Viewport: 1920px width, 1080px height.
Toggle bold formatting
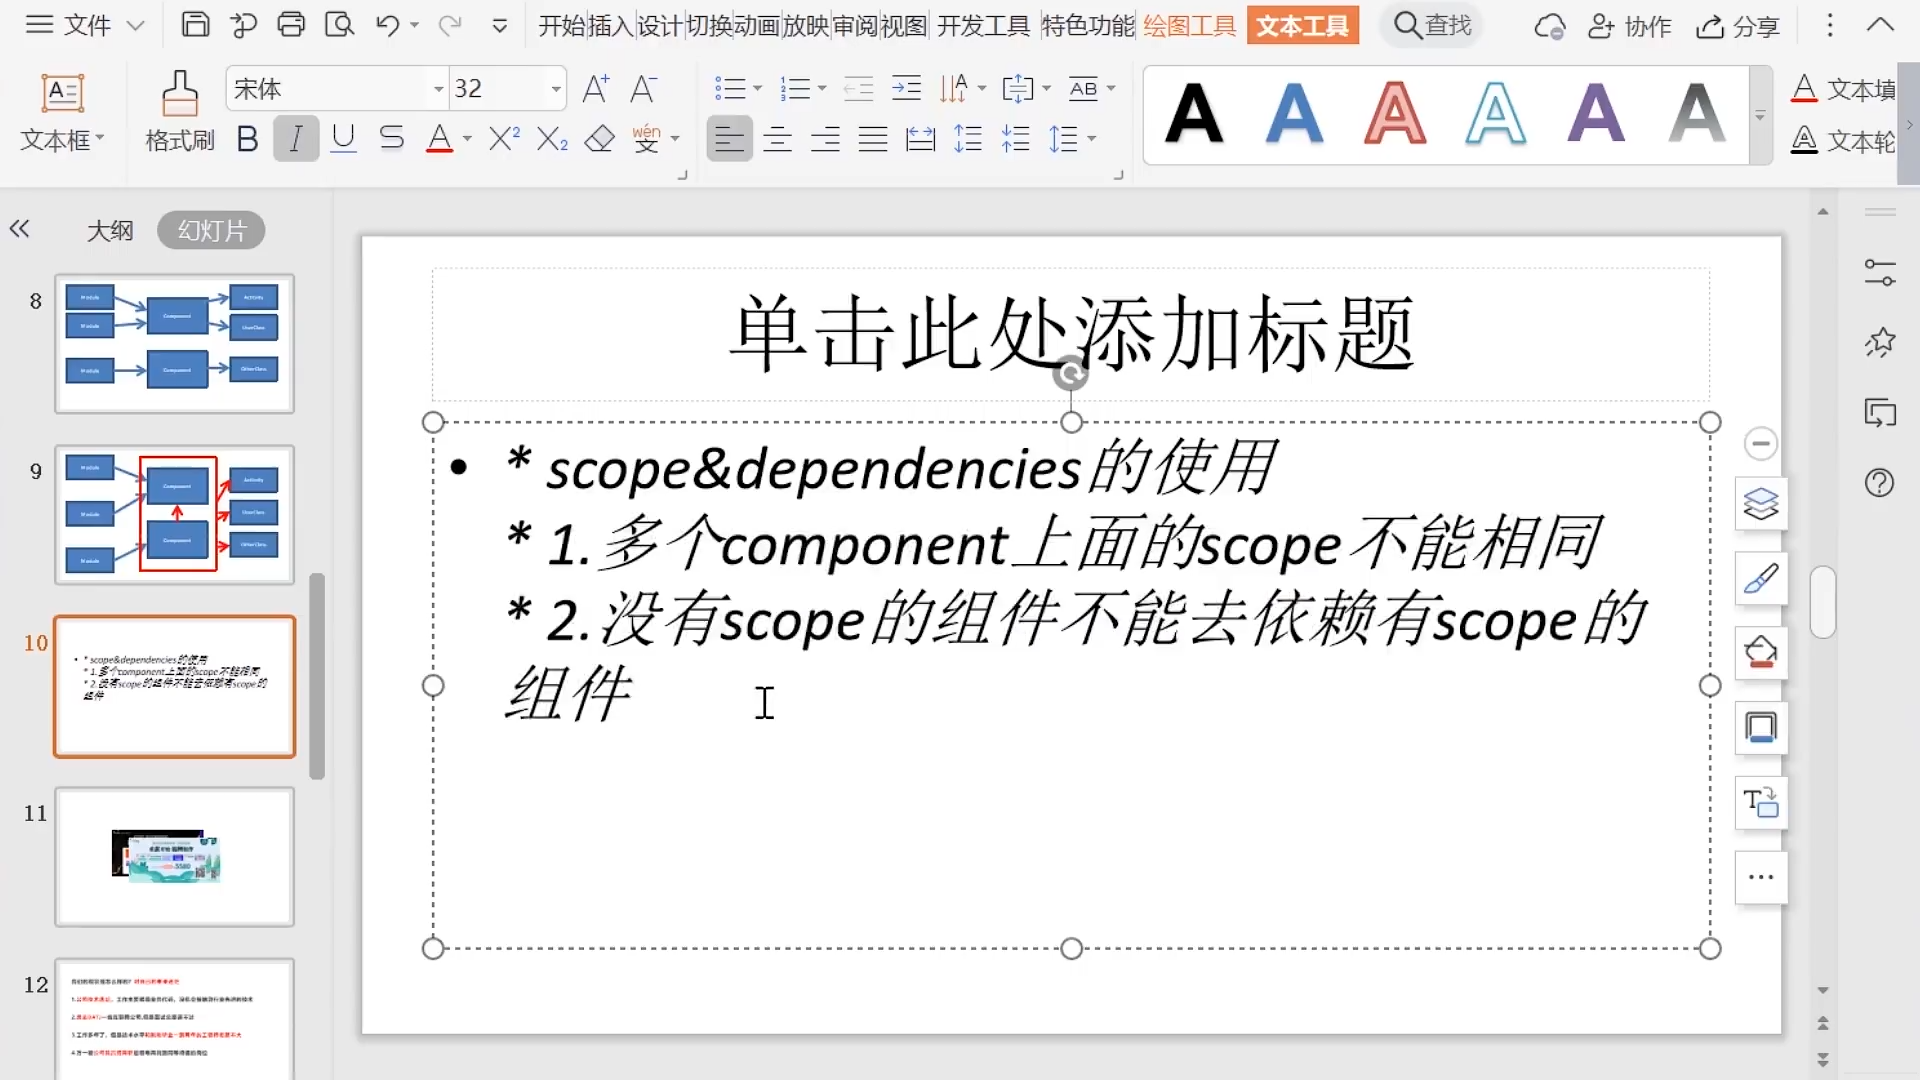(x=247, y=138)
